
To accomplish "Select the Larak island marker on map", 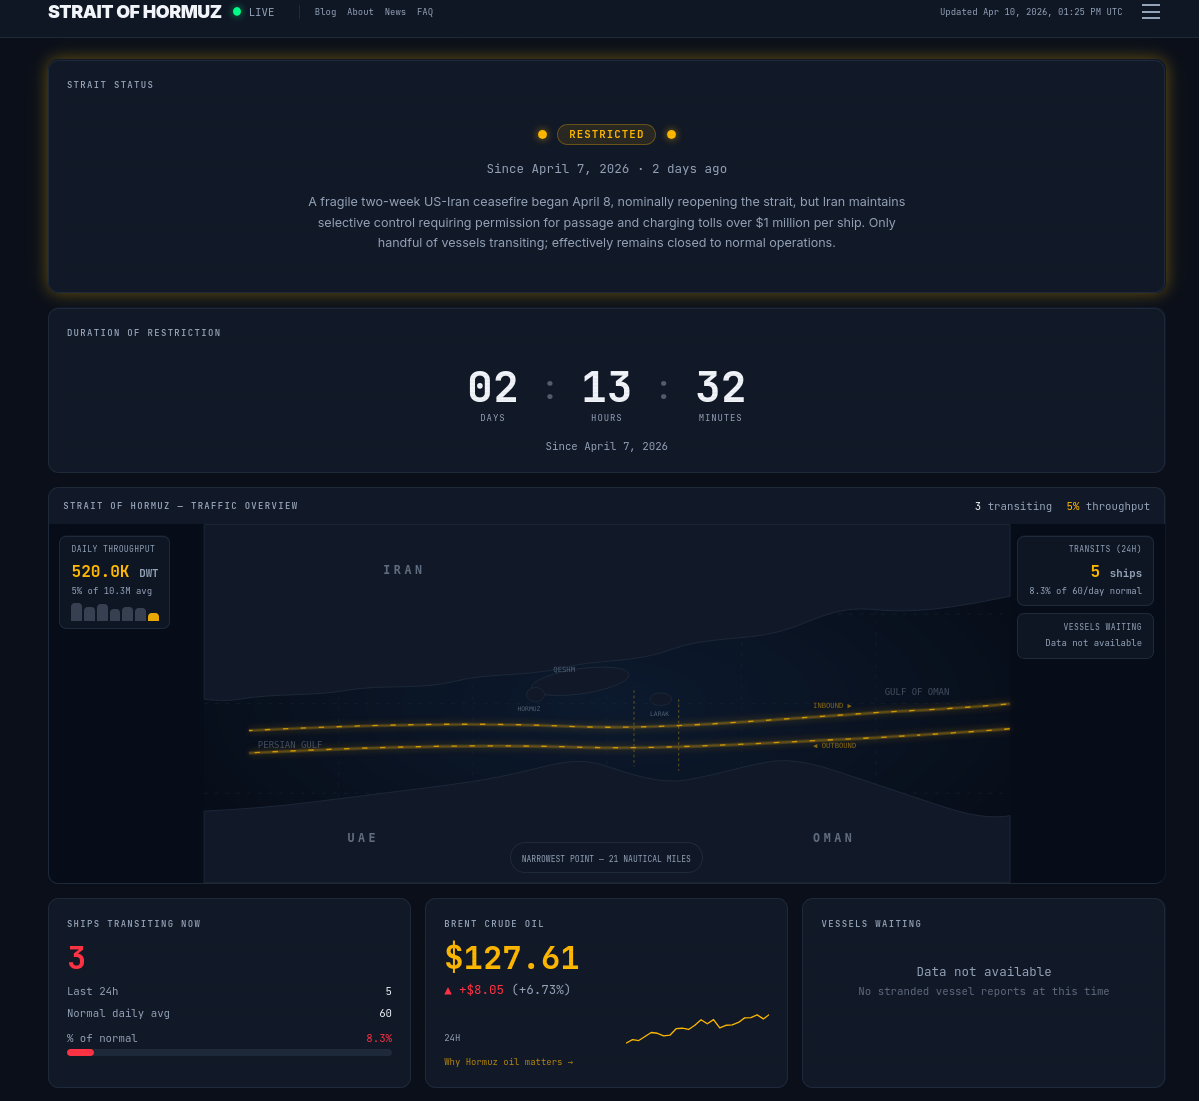I will tap(660, 699).
